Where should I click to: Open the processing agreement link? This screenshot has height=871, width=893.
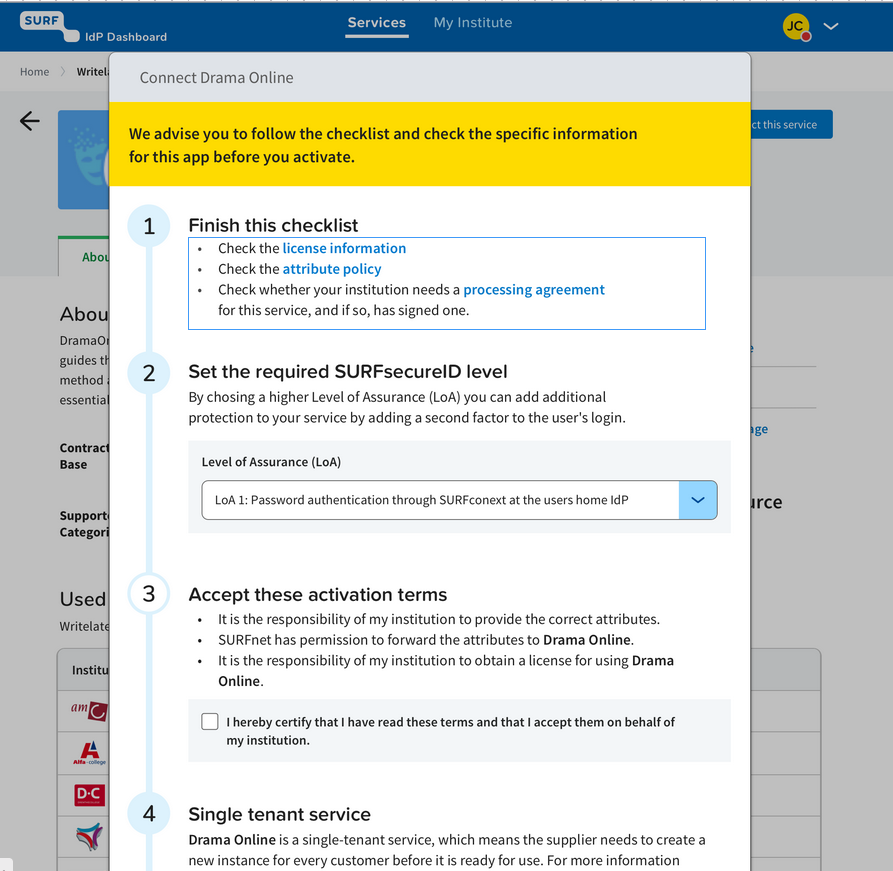pos(534,289)
